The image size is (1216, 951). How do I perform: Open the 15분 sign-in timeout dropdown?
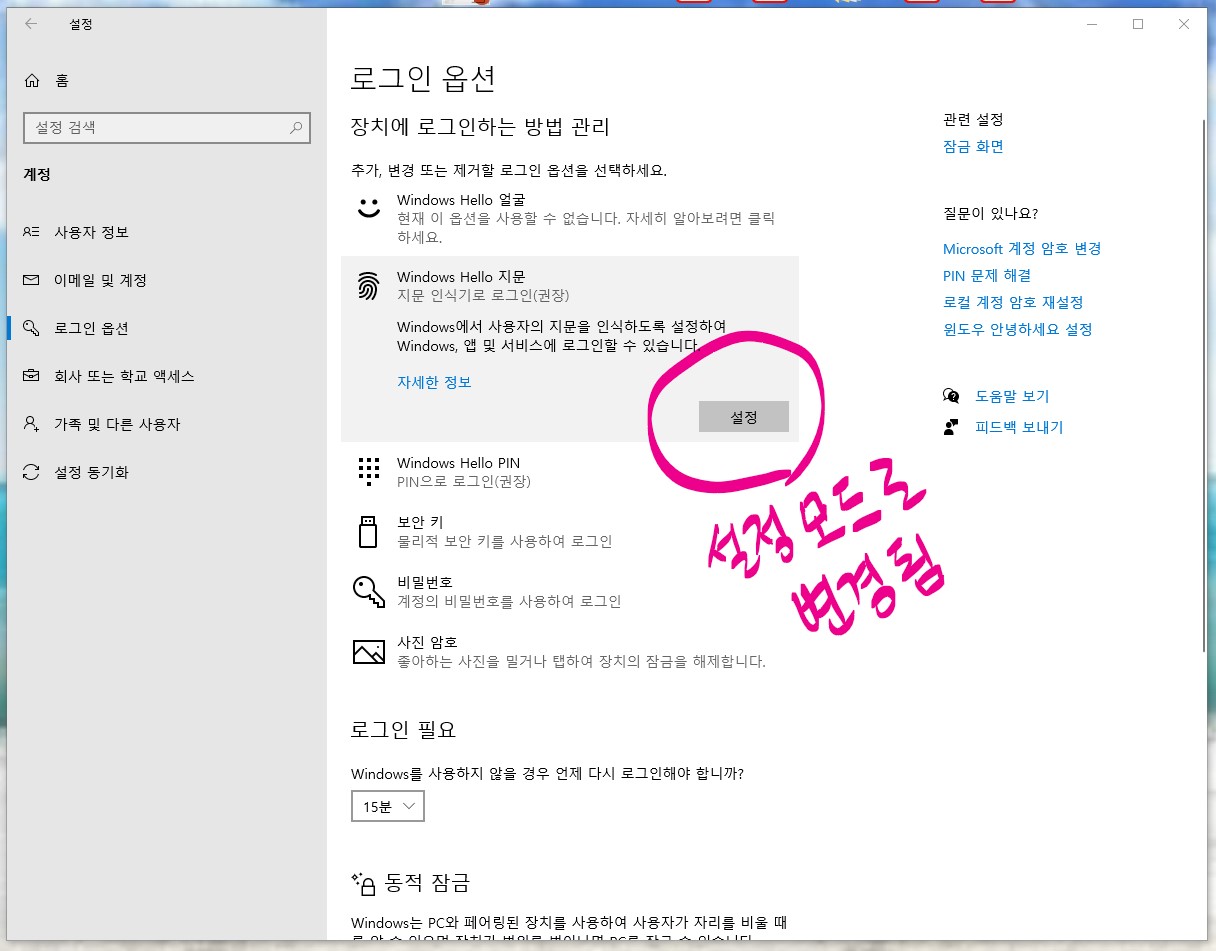388,806
